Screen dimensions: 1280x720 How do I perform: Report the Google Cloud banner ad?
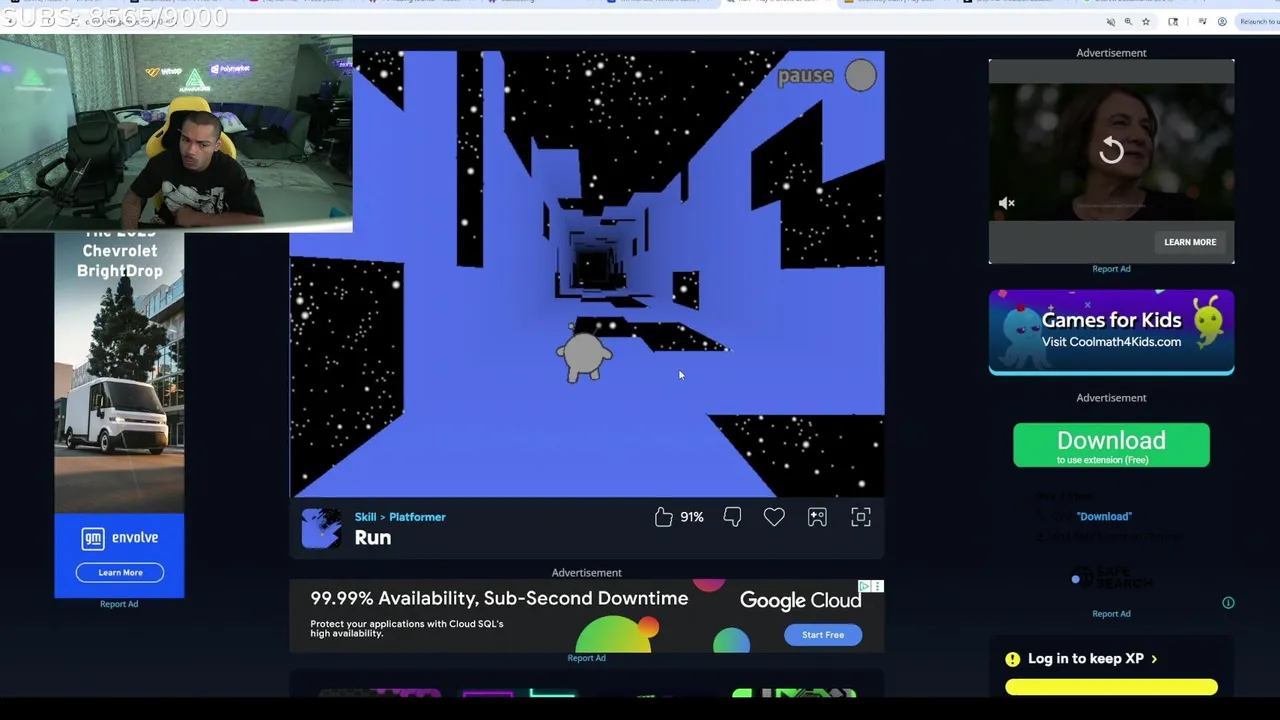coord(586,658)
